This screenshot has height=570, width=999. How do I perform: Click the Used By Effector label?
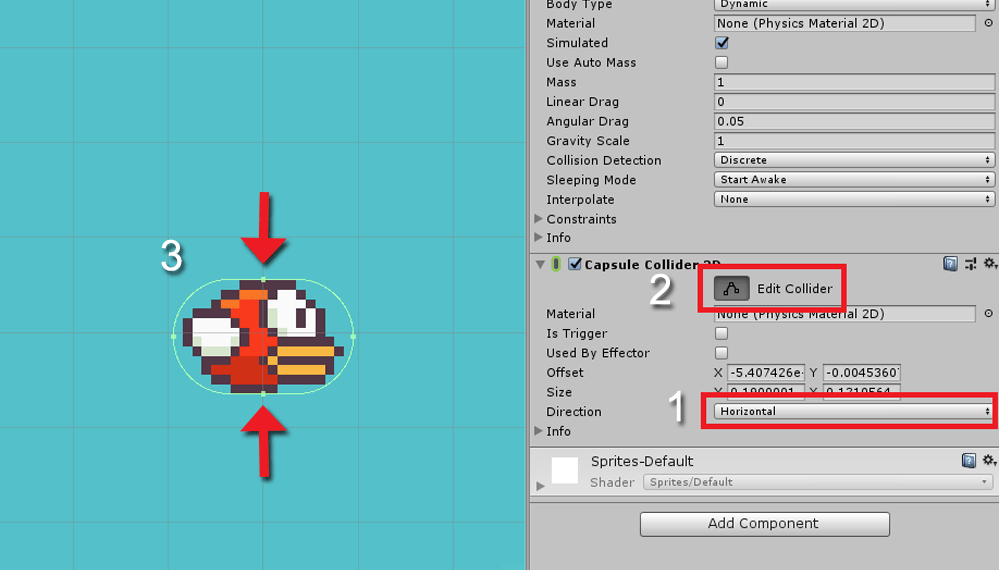pos(598,353)
